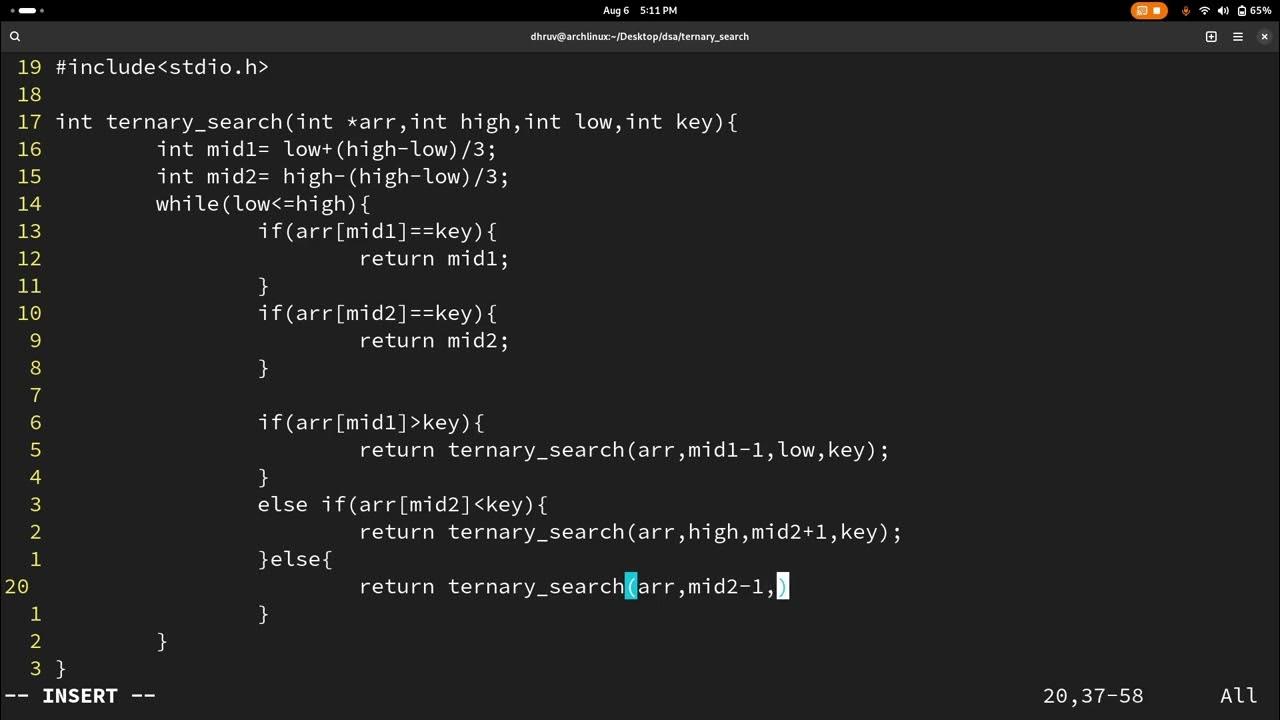Click the cursor at the closing parenthesis

(x=783, y=586)
